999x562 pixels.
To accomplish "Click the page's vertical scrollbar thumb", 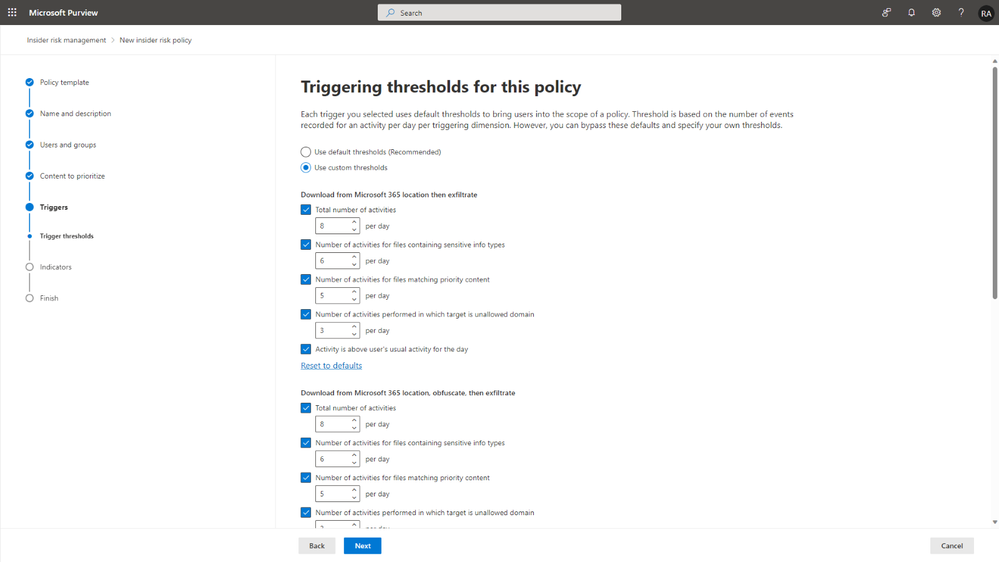I will point(995,182).
